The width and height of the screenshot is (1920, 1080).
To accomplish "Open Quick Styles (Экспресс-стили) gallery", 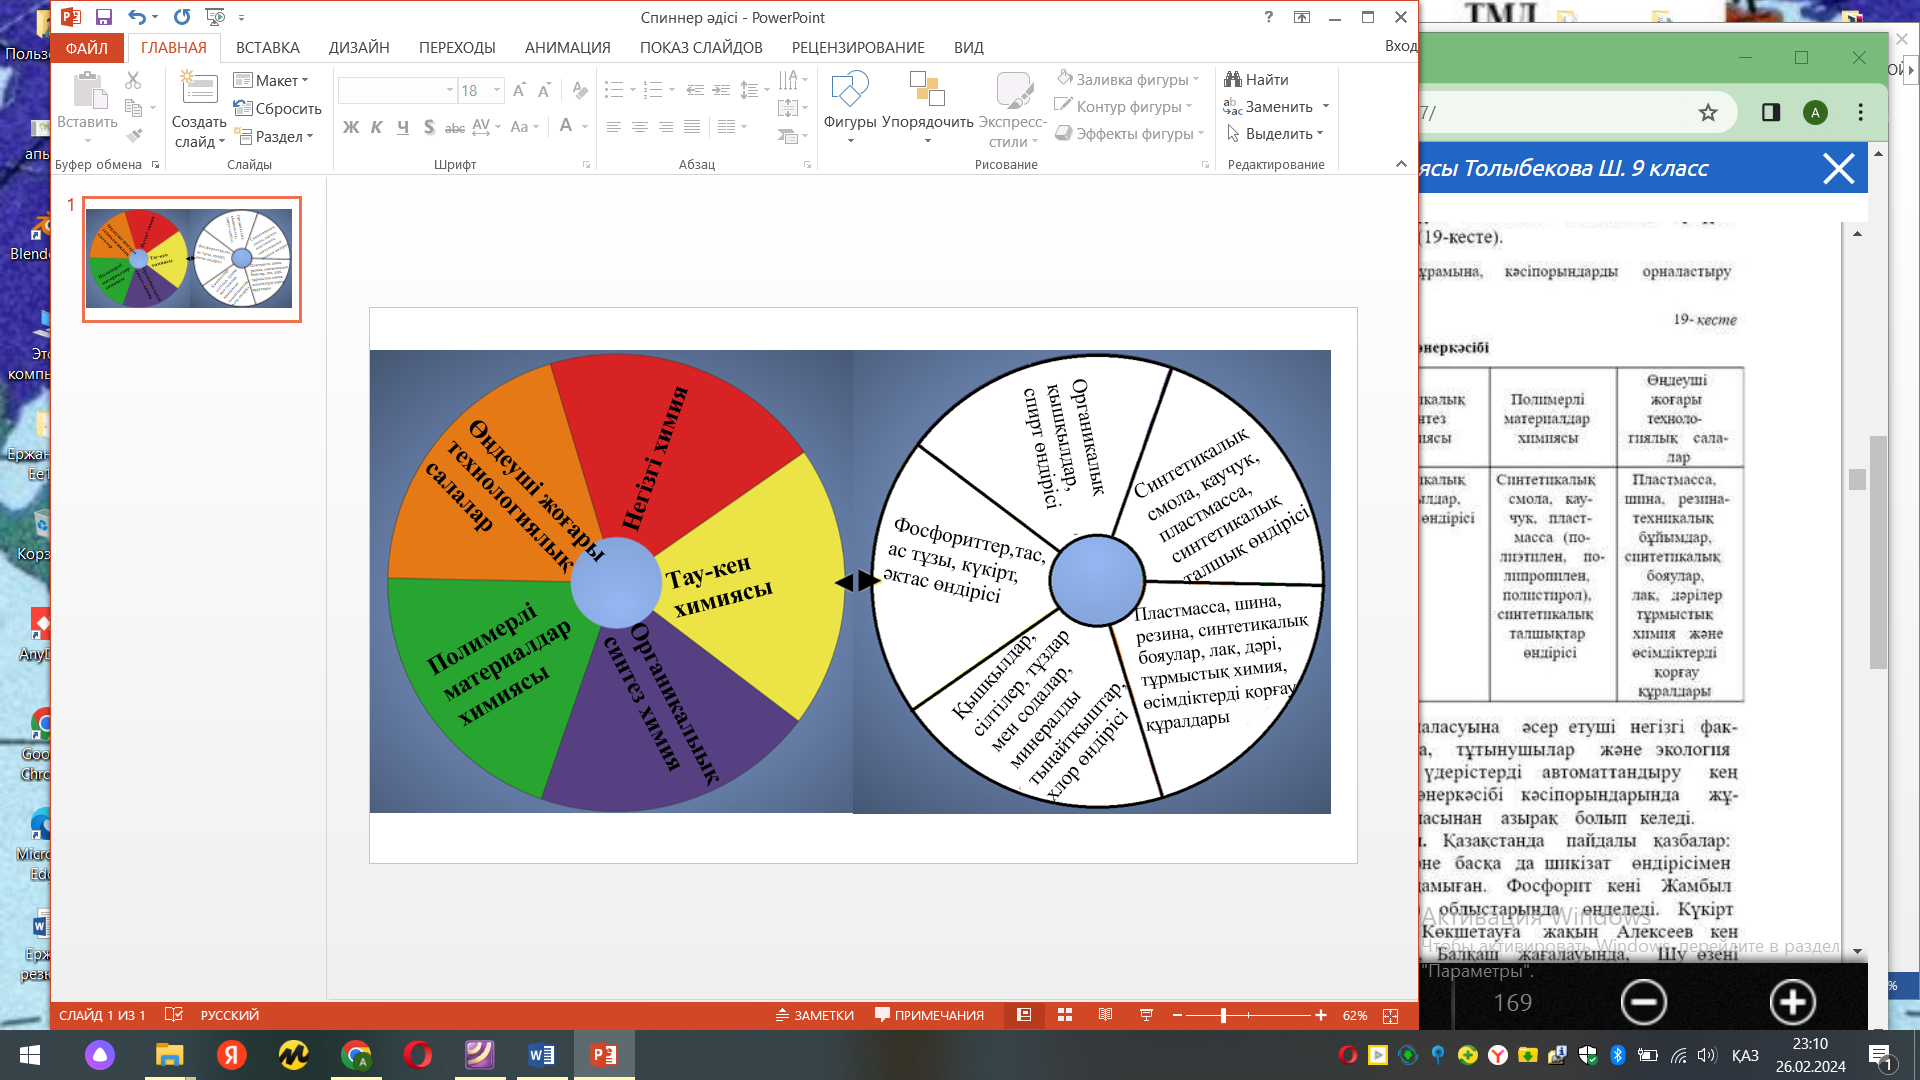I will 1012,108.
